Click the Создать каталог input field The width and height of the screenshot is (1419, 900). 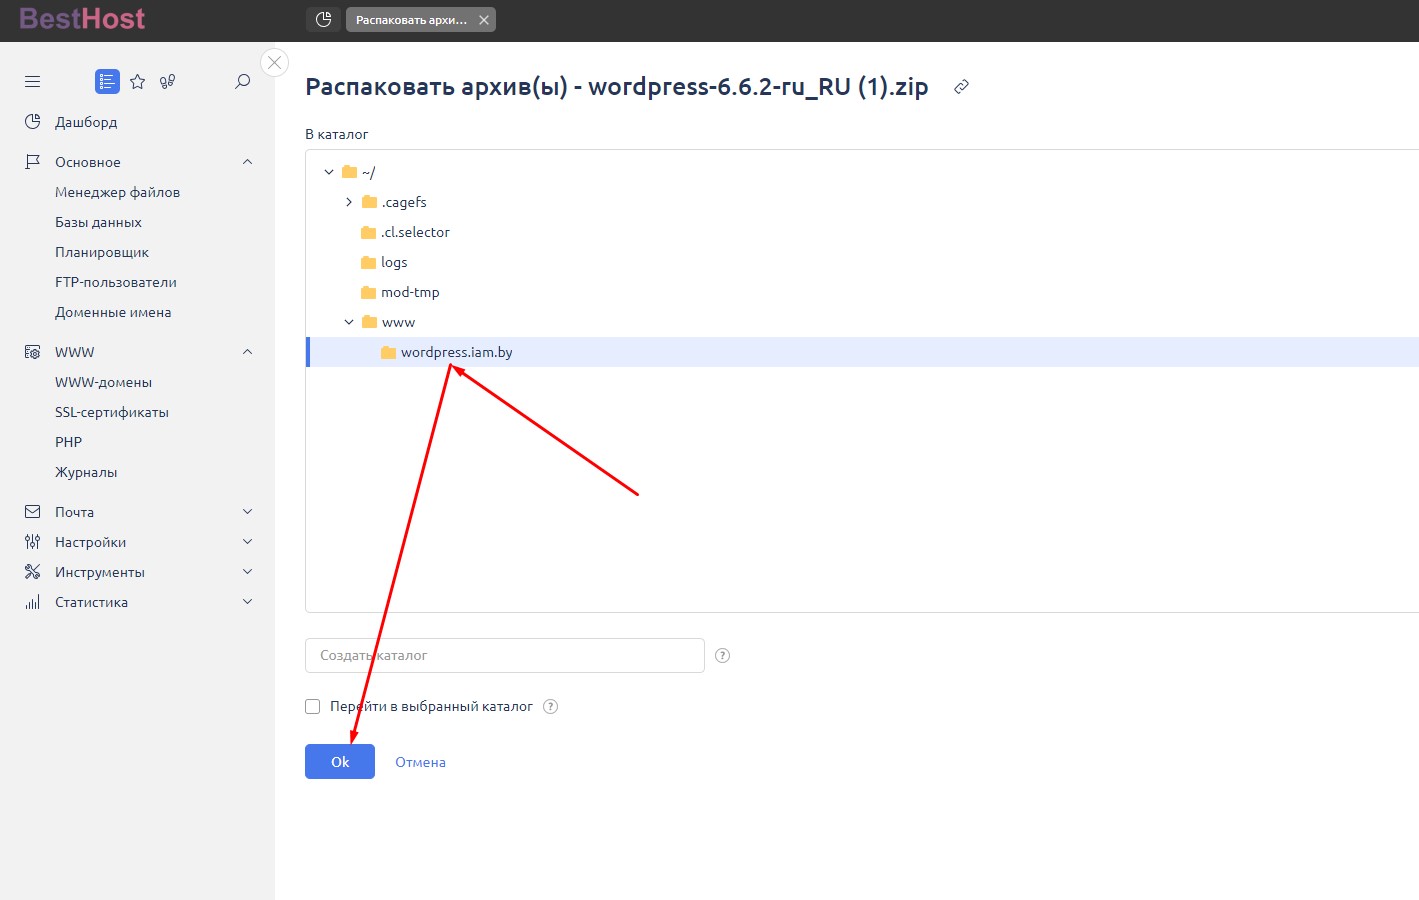point(504,656)
